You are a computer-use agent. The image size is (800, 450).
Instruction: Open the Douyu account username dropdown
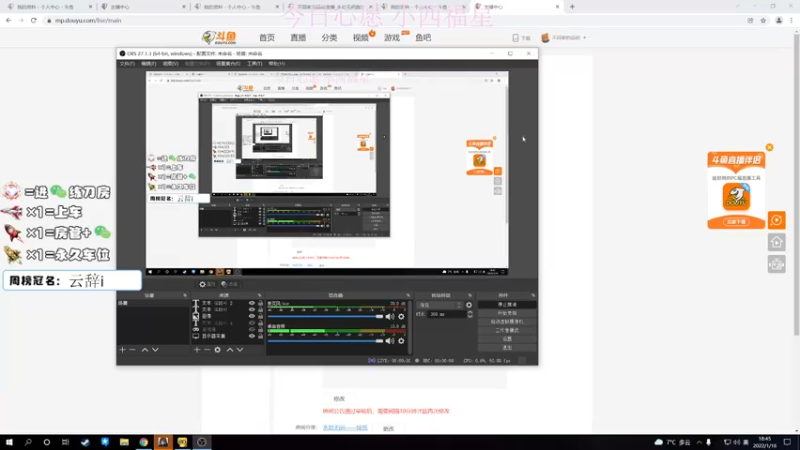pyautogui.click(x=563, y=38)
